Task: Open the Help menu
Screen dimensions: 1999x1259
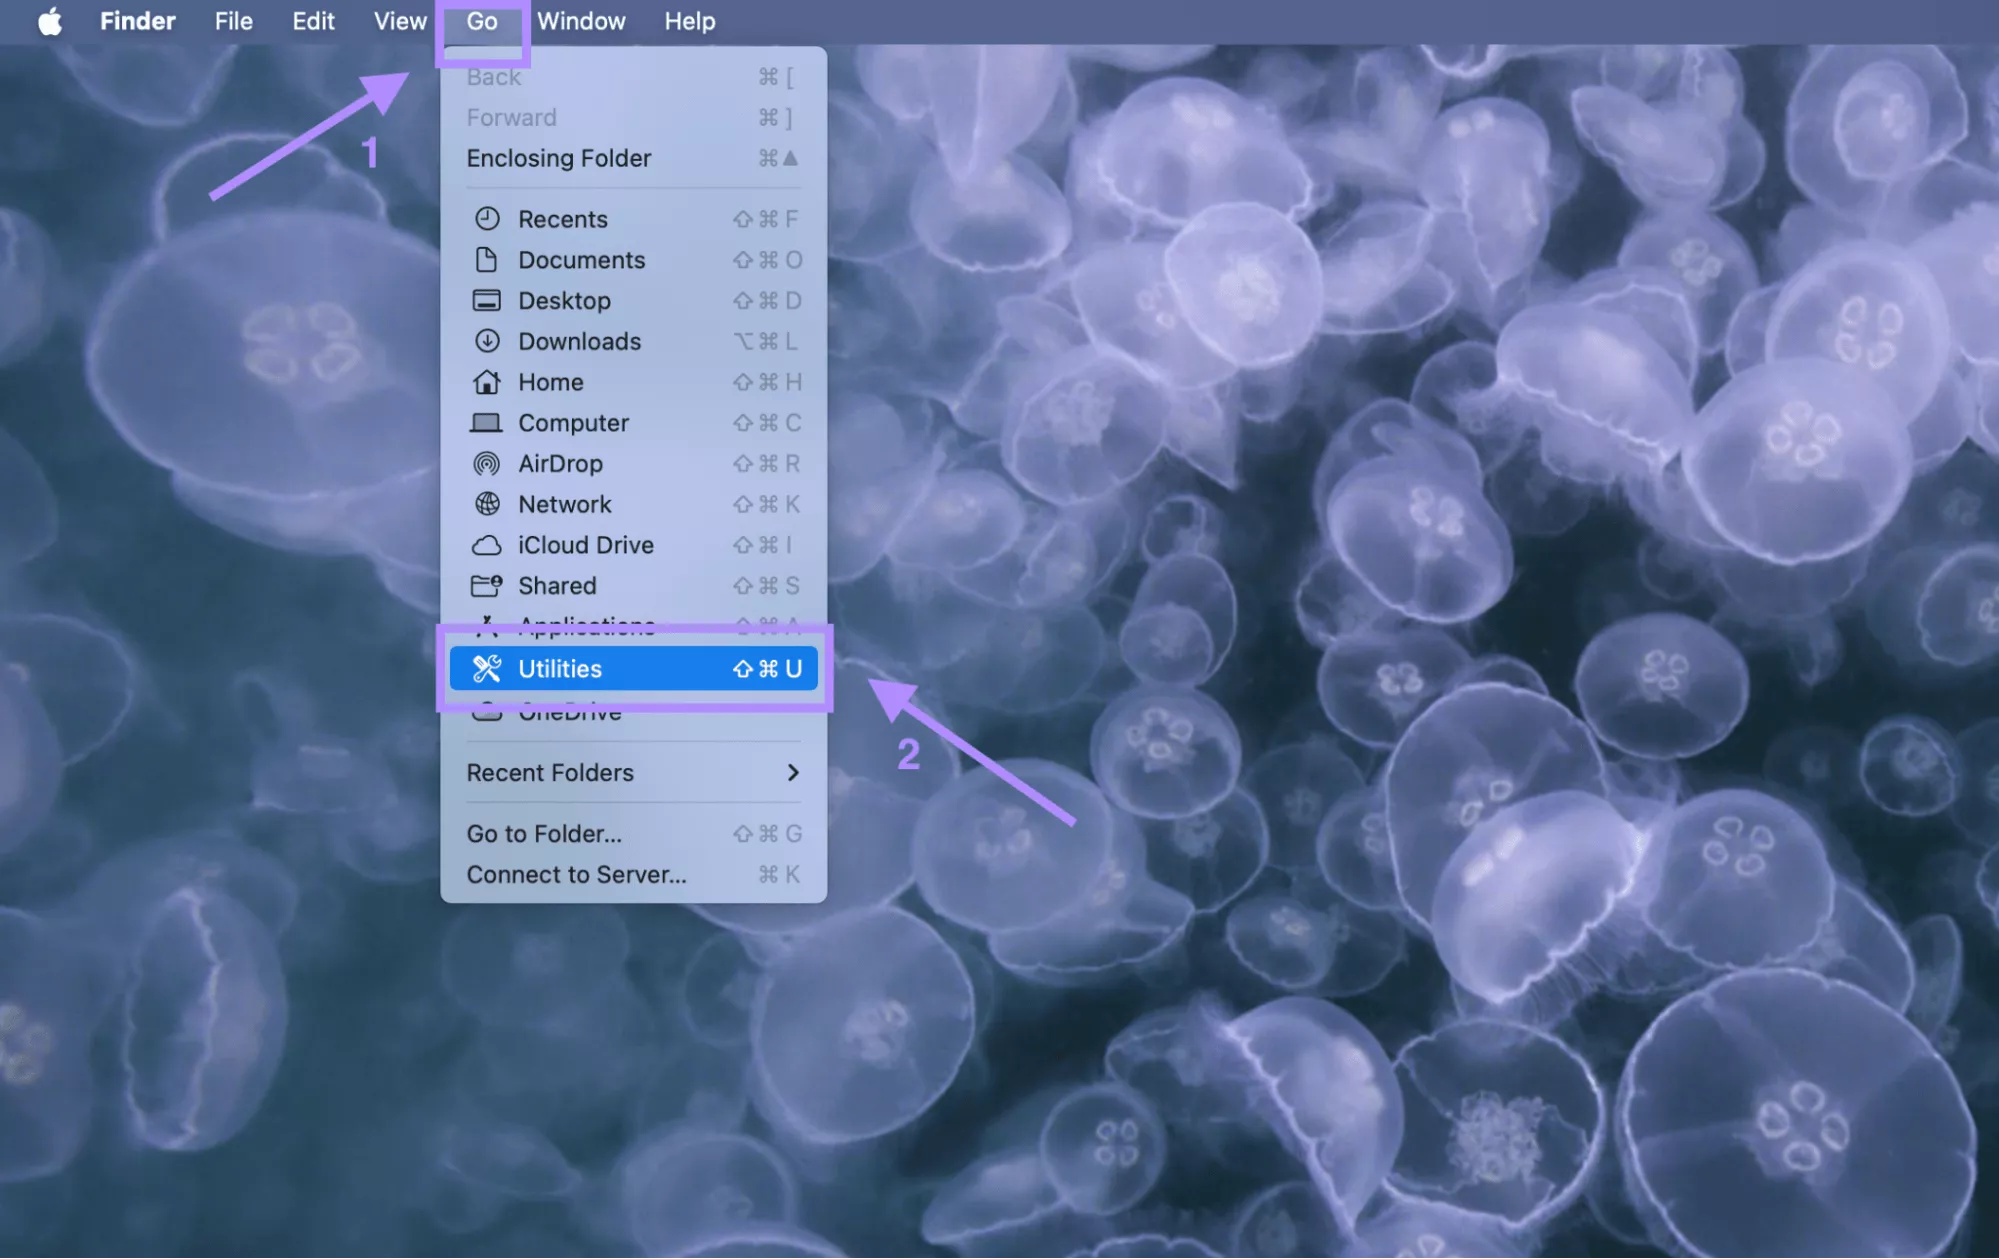Action: point(689,21)
